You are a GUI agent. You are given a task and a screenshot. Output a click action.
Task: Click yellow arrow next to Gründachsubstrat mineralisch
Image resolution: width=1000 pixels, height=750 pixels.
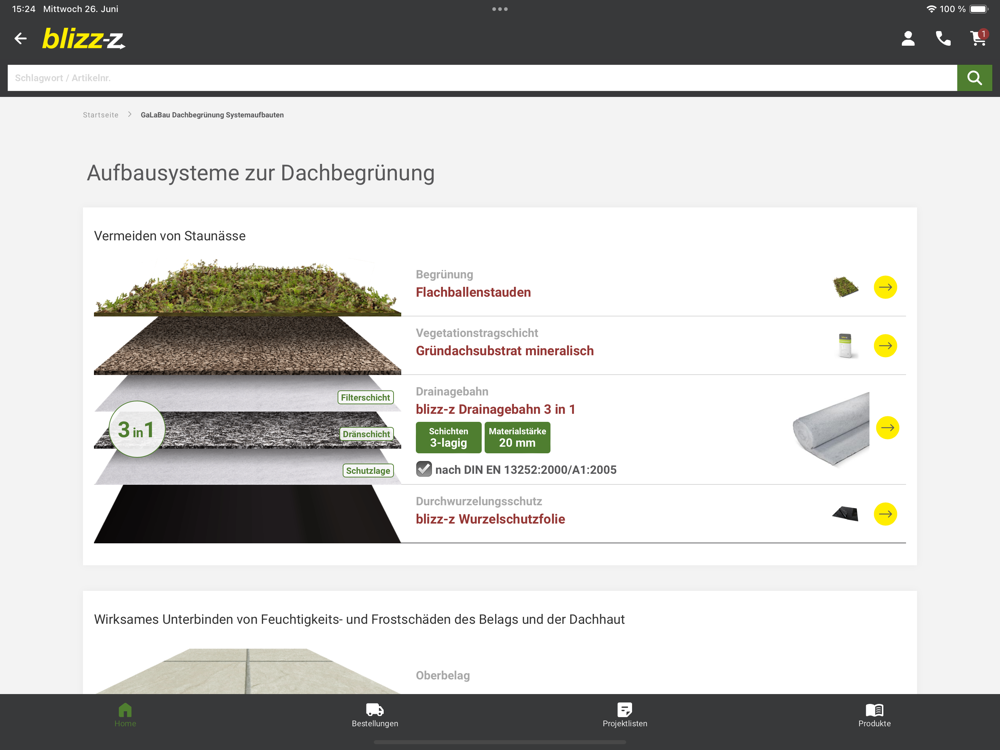tap(885, 346)
